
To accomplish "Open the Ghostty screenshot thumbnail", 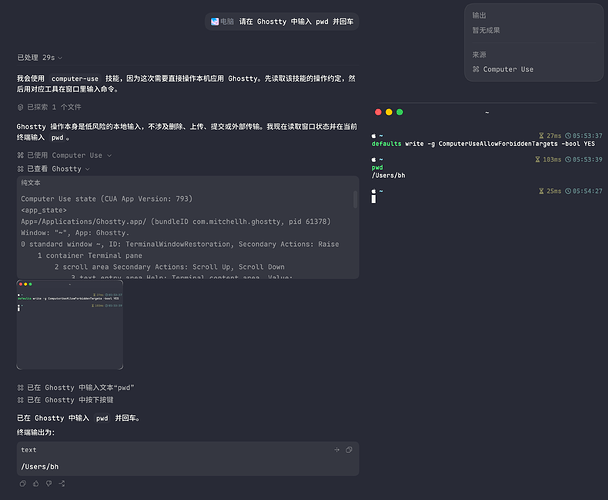I will coord(70,325).
